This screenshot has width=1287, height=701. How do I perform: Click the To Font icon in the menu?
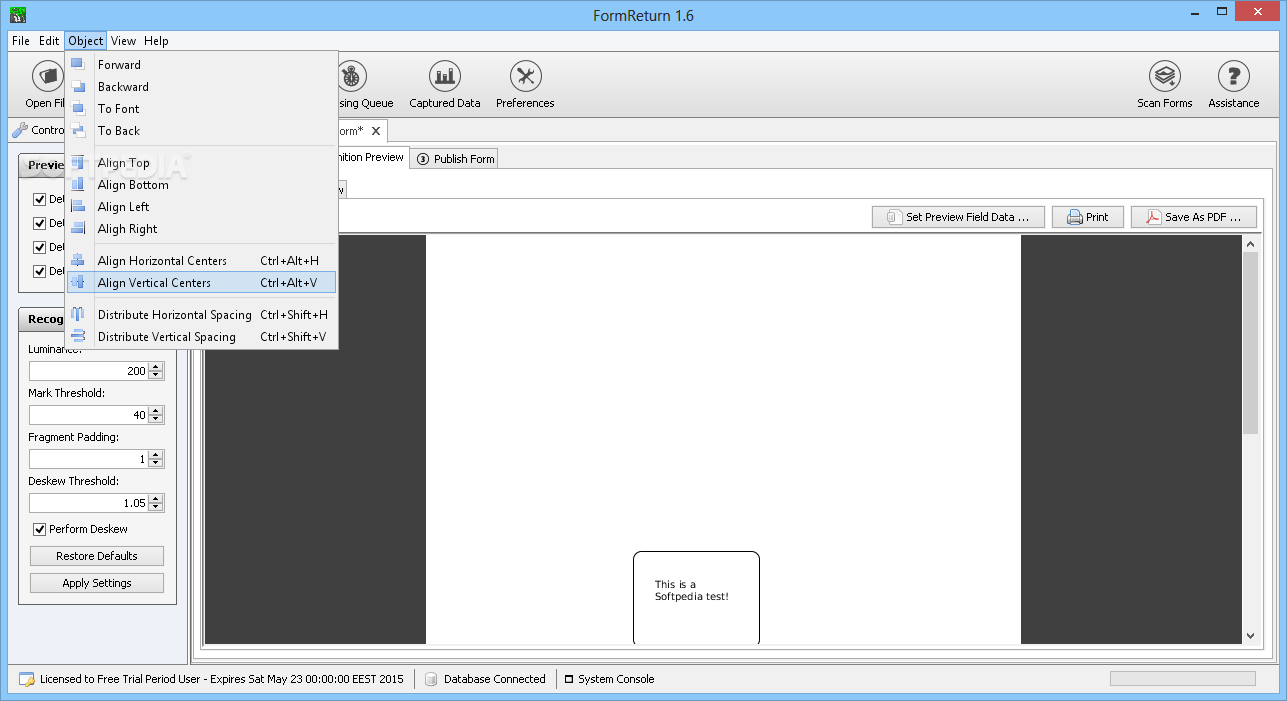tap(78, 109)
